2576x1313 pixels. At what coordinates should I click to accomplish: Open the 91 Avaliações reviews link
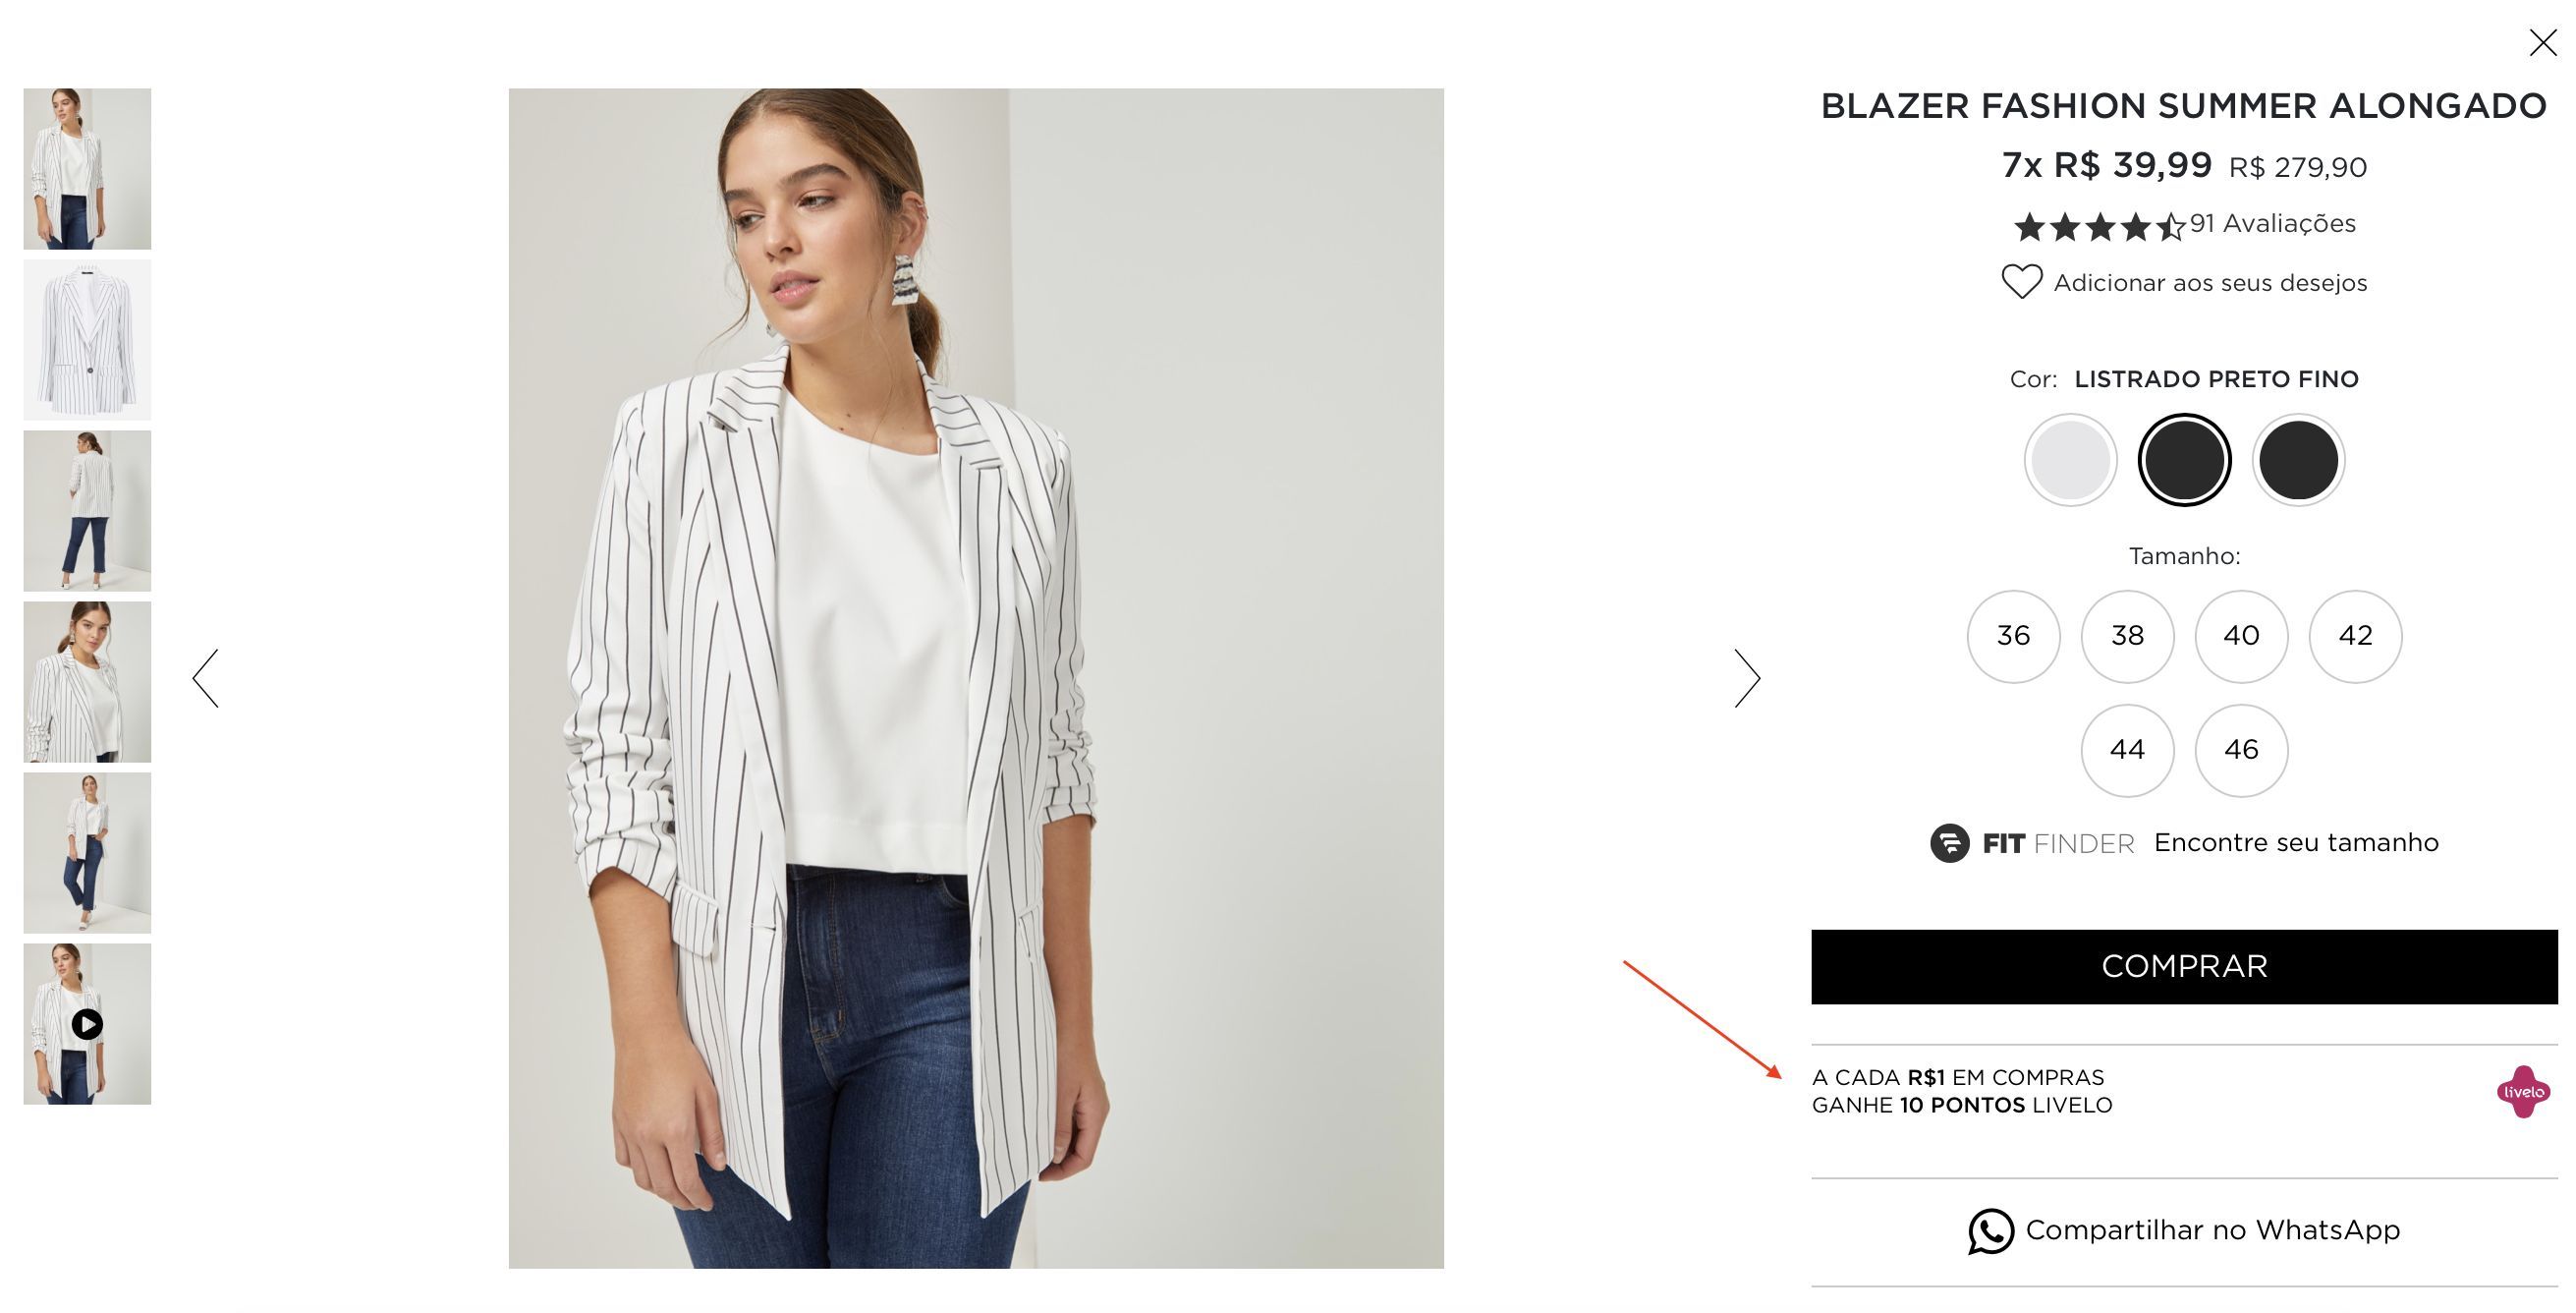[x=2272, y=223]
